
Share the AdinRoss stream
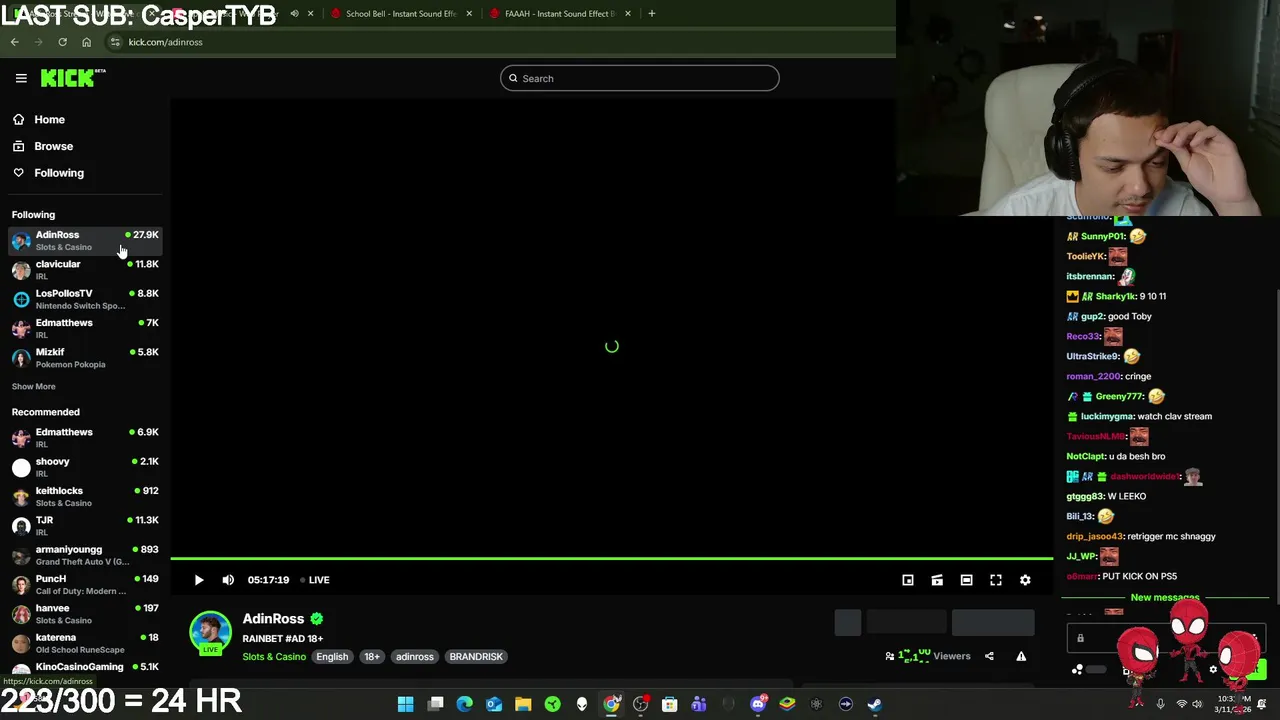[989, 656]
